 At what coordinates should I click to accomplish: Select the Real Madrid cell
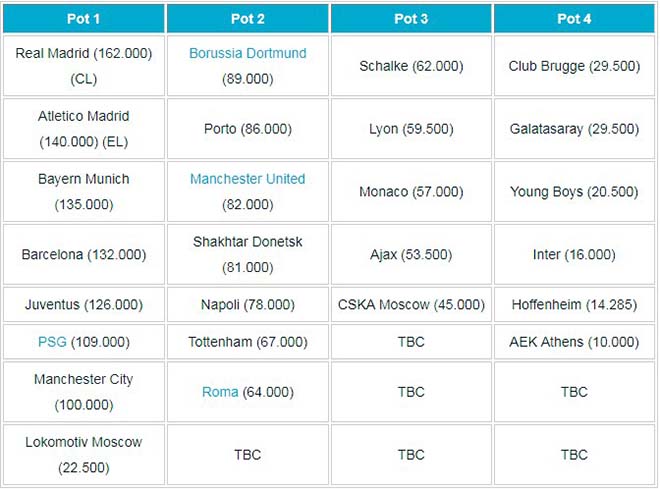pos(84,65)
